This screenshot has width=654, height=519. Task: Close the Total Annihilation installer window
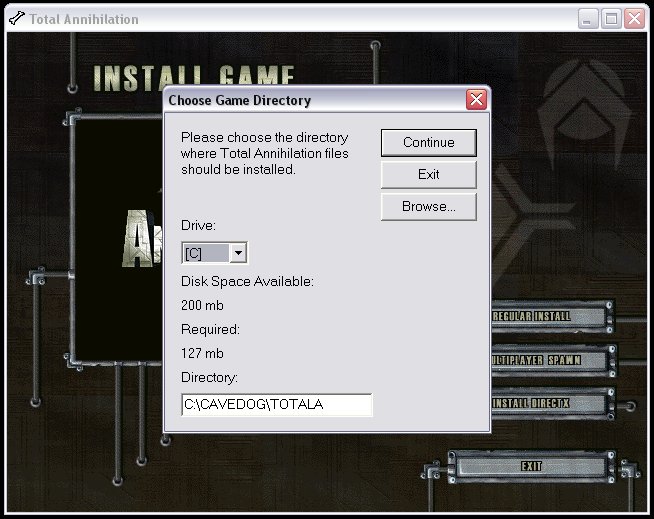635,18
